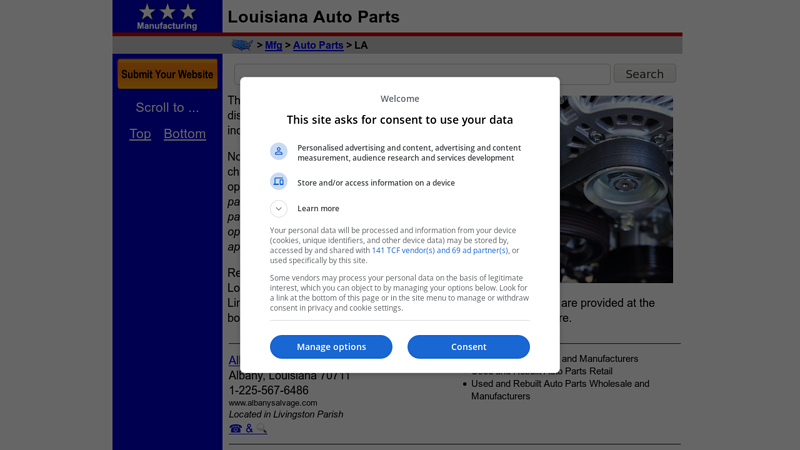Click the Submit Your Website button
The image size is (800, 450).
(x=167, y=74)
